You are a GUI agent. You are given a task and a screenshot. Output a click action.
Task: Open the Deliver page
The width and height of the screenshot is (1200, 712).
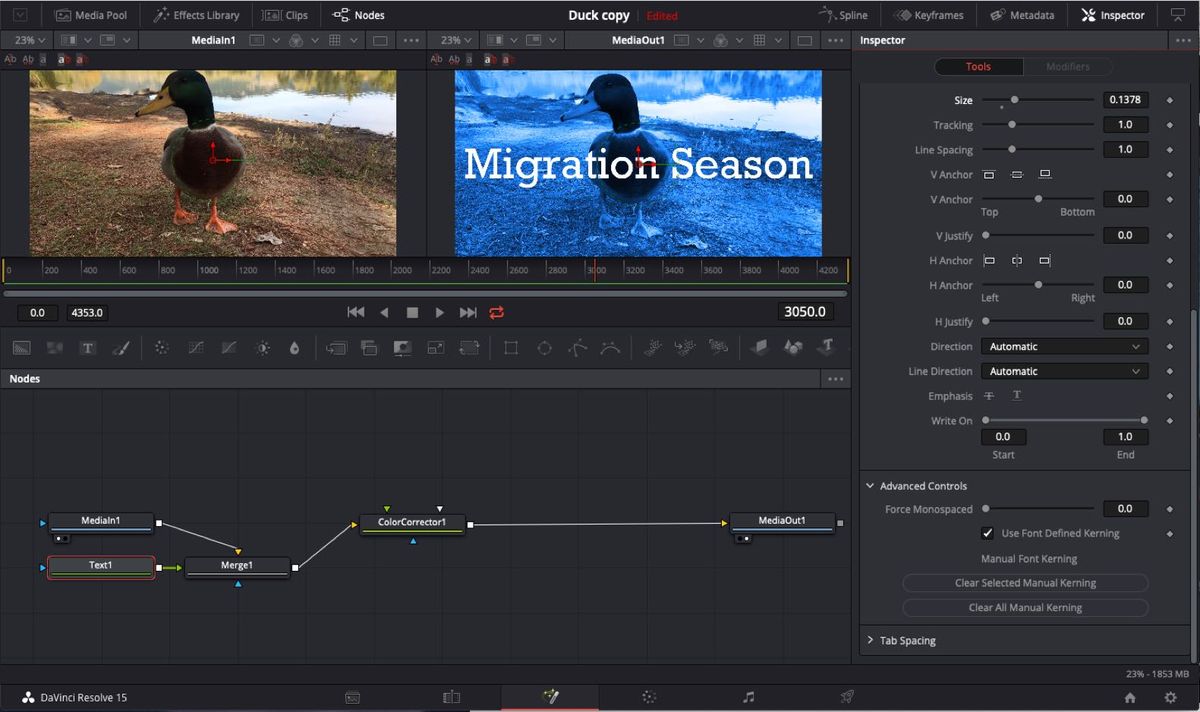click(x=846, y=697)
